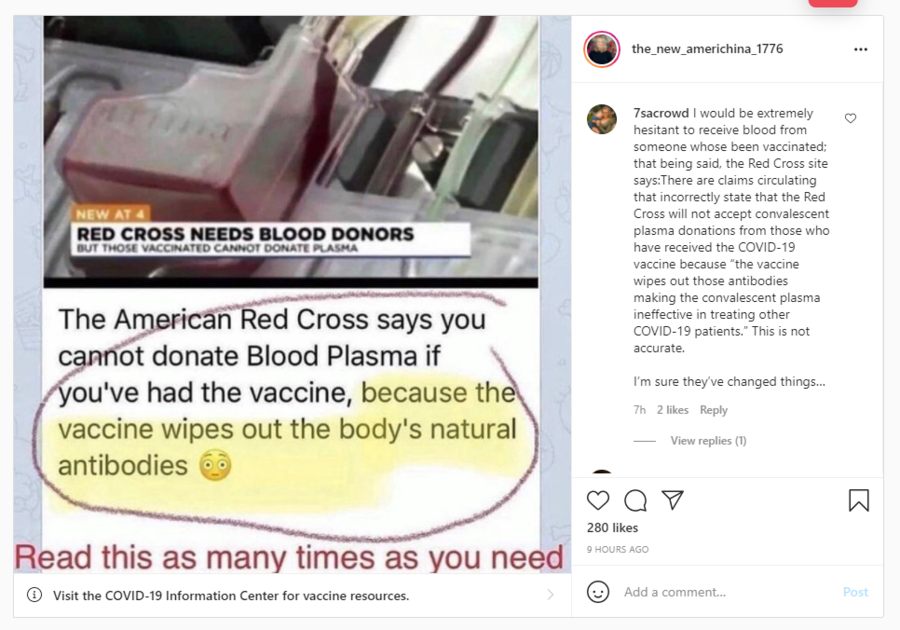This screenshot has height=630, width=900.
Task: Save post with bookmark icon
Action: click(859, 500)
